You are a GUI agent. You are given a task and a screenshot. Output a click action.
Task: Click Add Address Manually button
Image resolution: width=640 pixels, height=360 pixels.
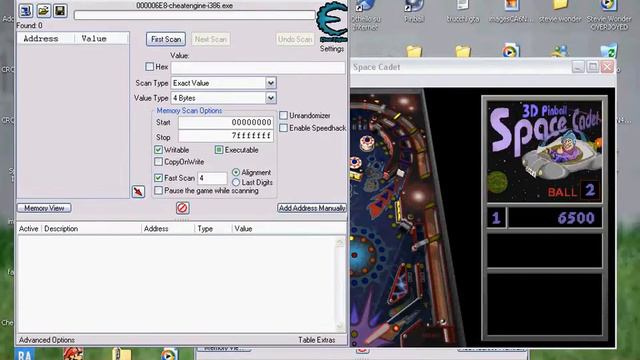point(312,208)
